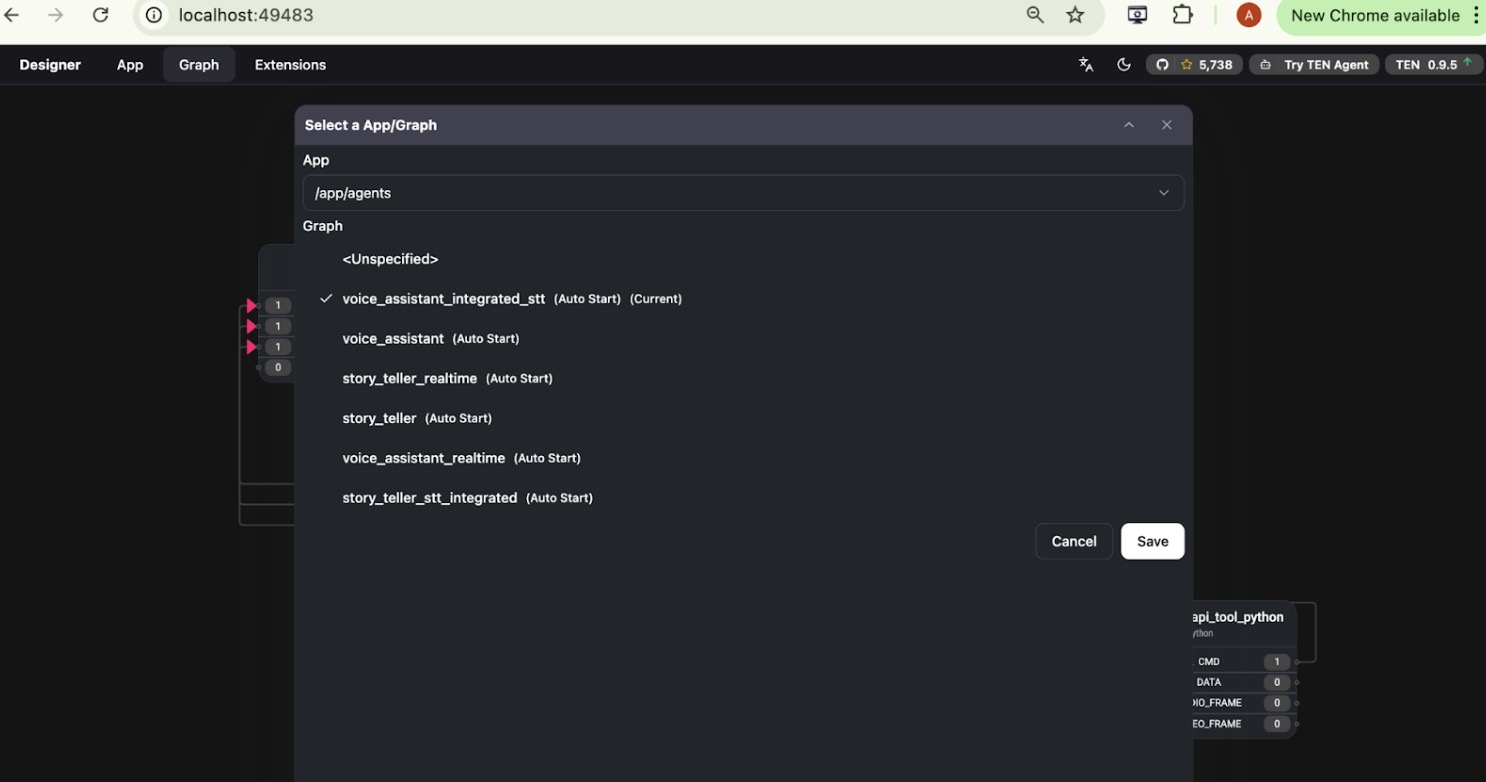Open the language translation icon
The width and height of the screenshot is (1486, 782).
(x=1086, y=65)
